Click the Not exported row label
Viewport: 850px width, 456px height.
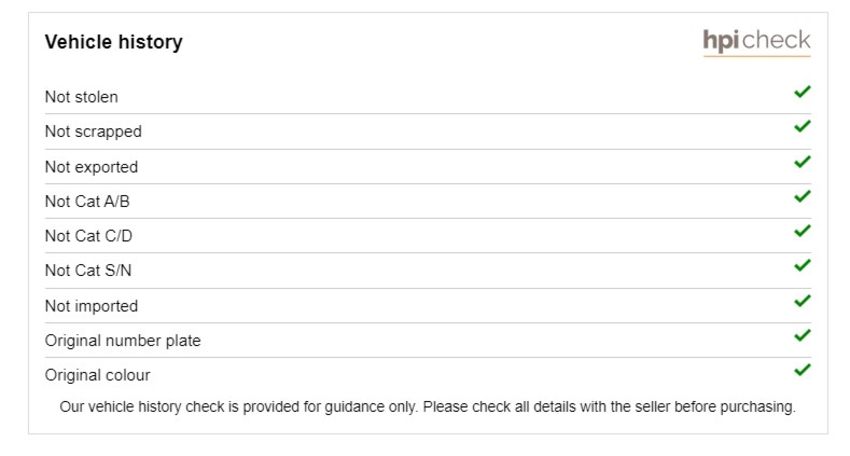[x=91, y=167]
